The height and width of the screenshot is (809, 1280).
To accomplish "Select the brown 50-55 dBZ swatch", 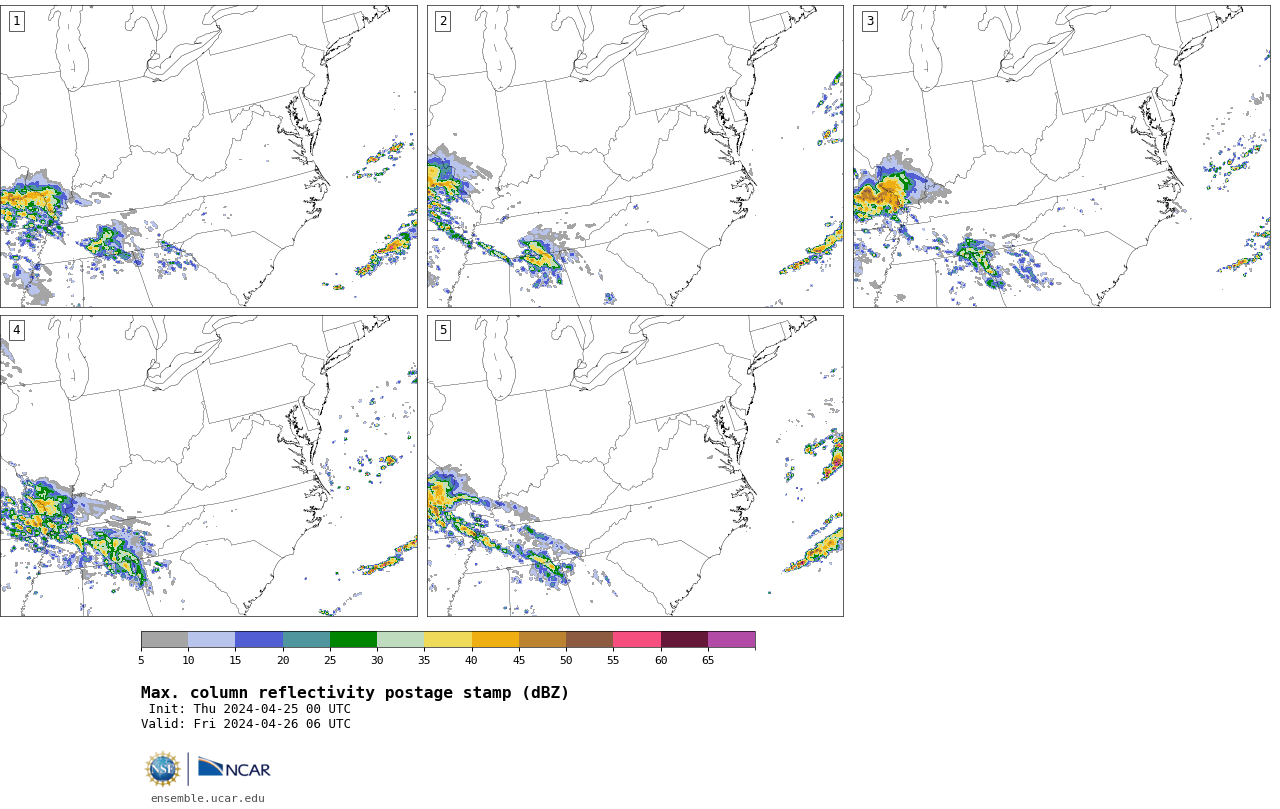I will pyautogui.click(x=590, y=640).
